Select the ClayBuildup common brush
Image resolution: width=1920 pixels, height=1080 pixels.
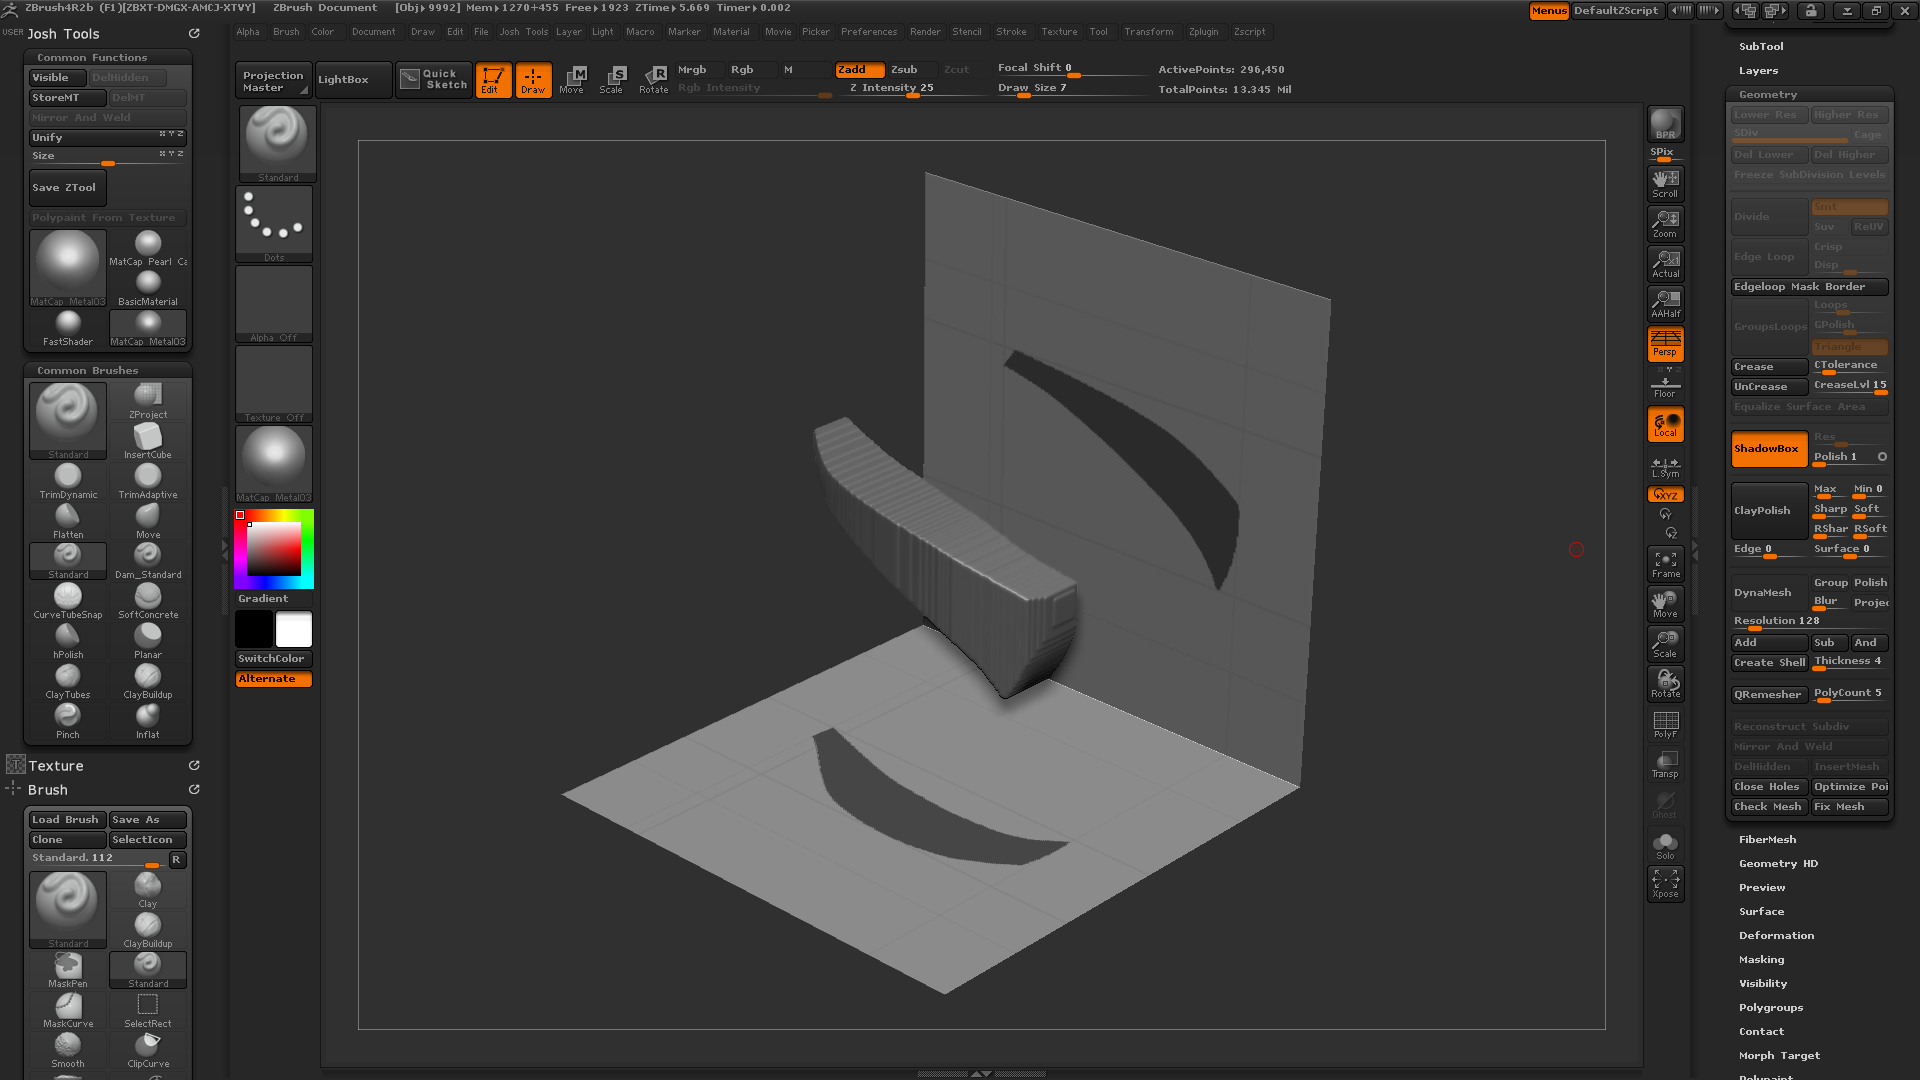148,681
